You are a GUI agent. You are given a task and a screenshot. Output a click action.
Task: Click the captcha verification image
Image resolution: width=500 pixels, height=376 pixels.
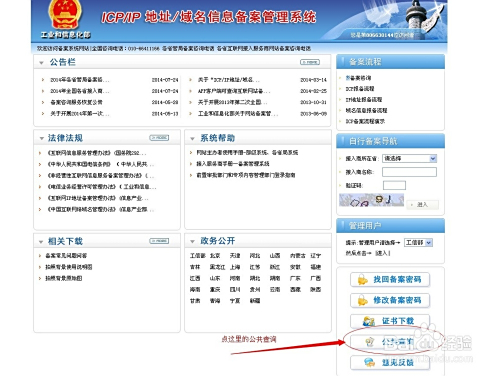(371, 200)
